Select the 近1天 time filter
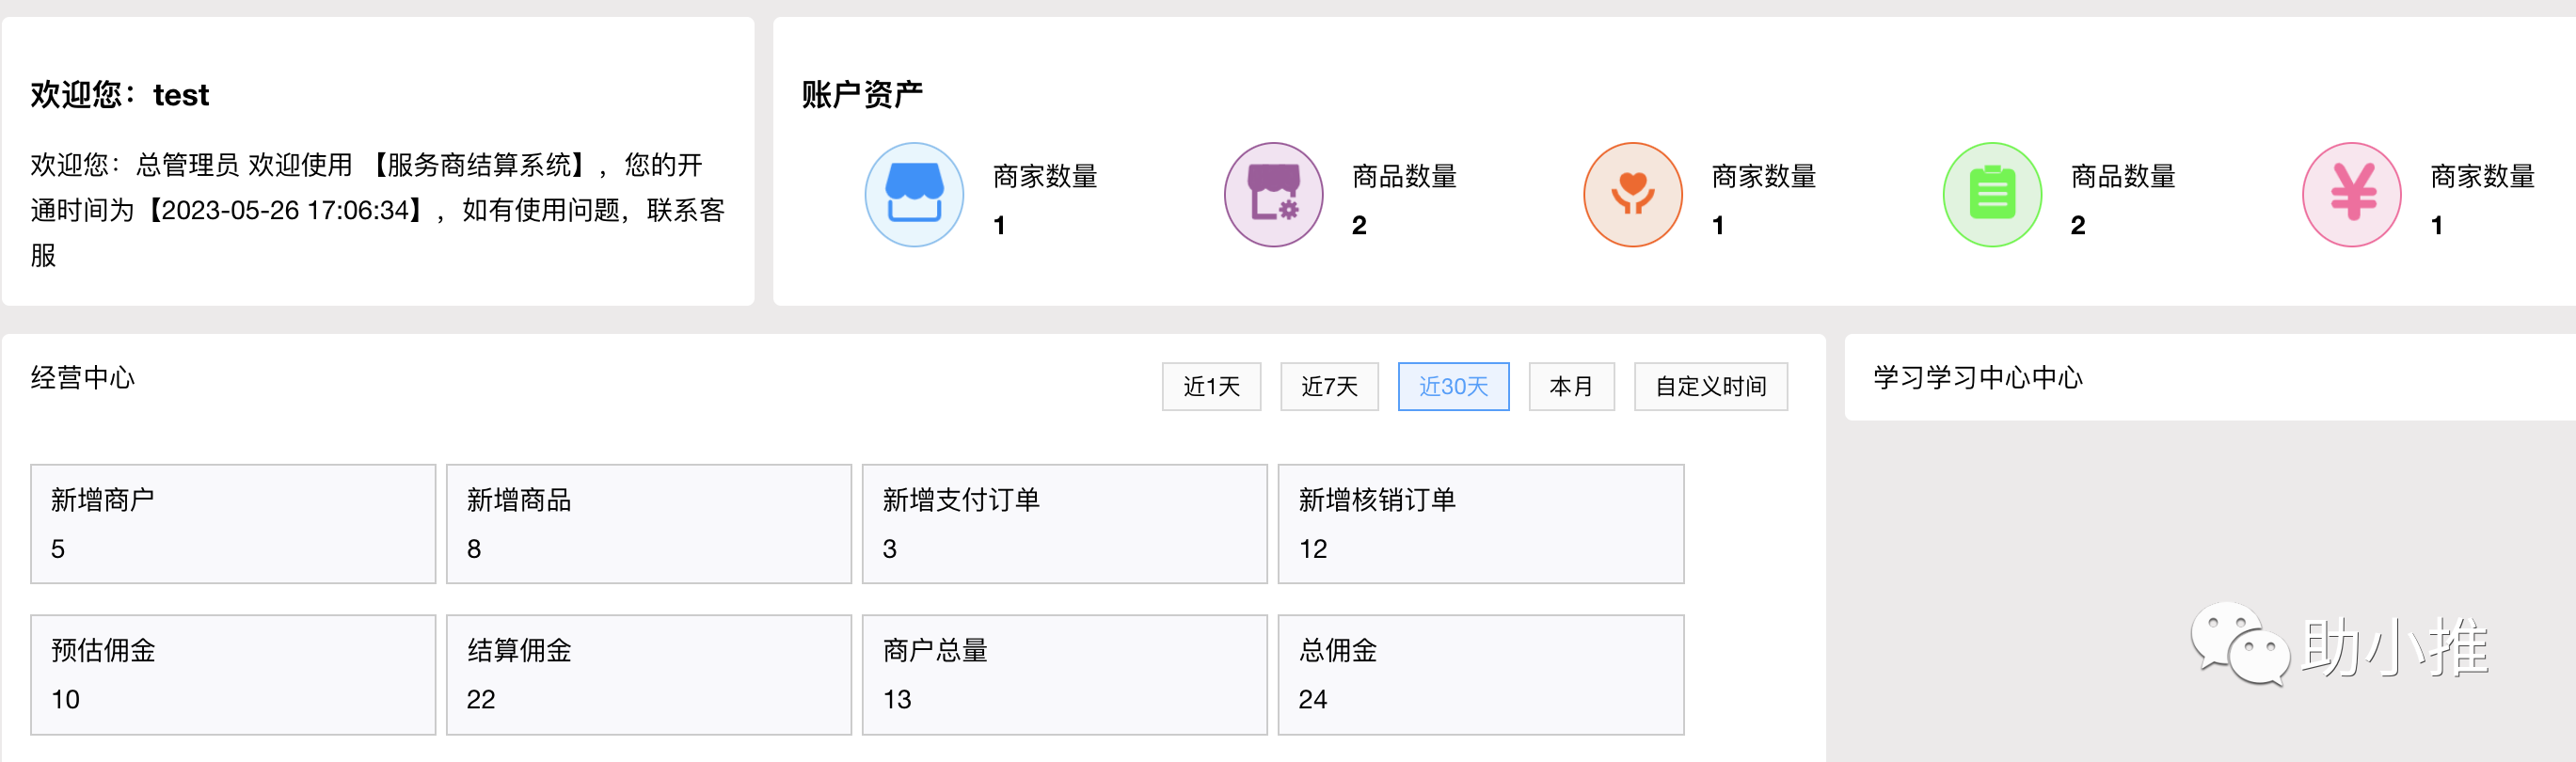The height and width of the screenshot is (762, 2576). tap(1211, 386)
